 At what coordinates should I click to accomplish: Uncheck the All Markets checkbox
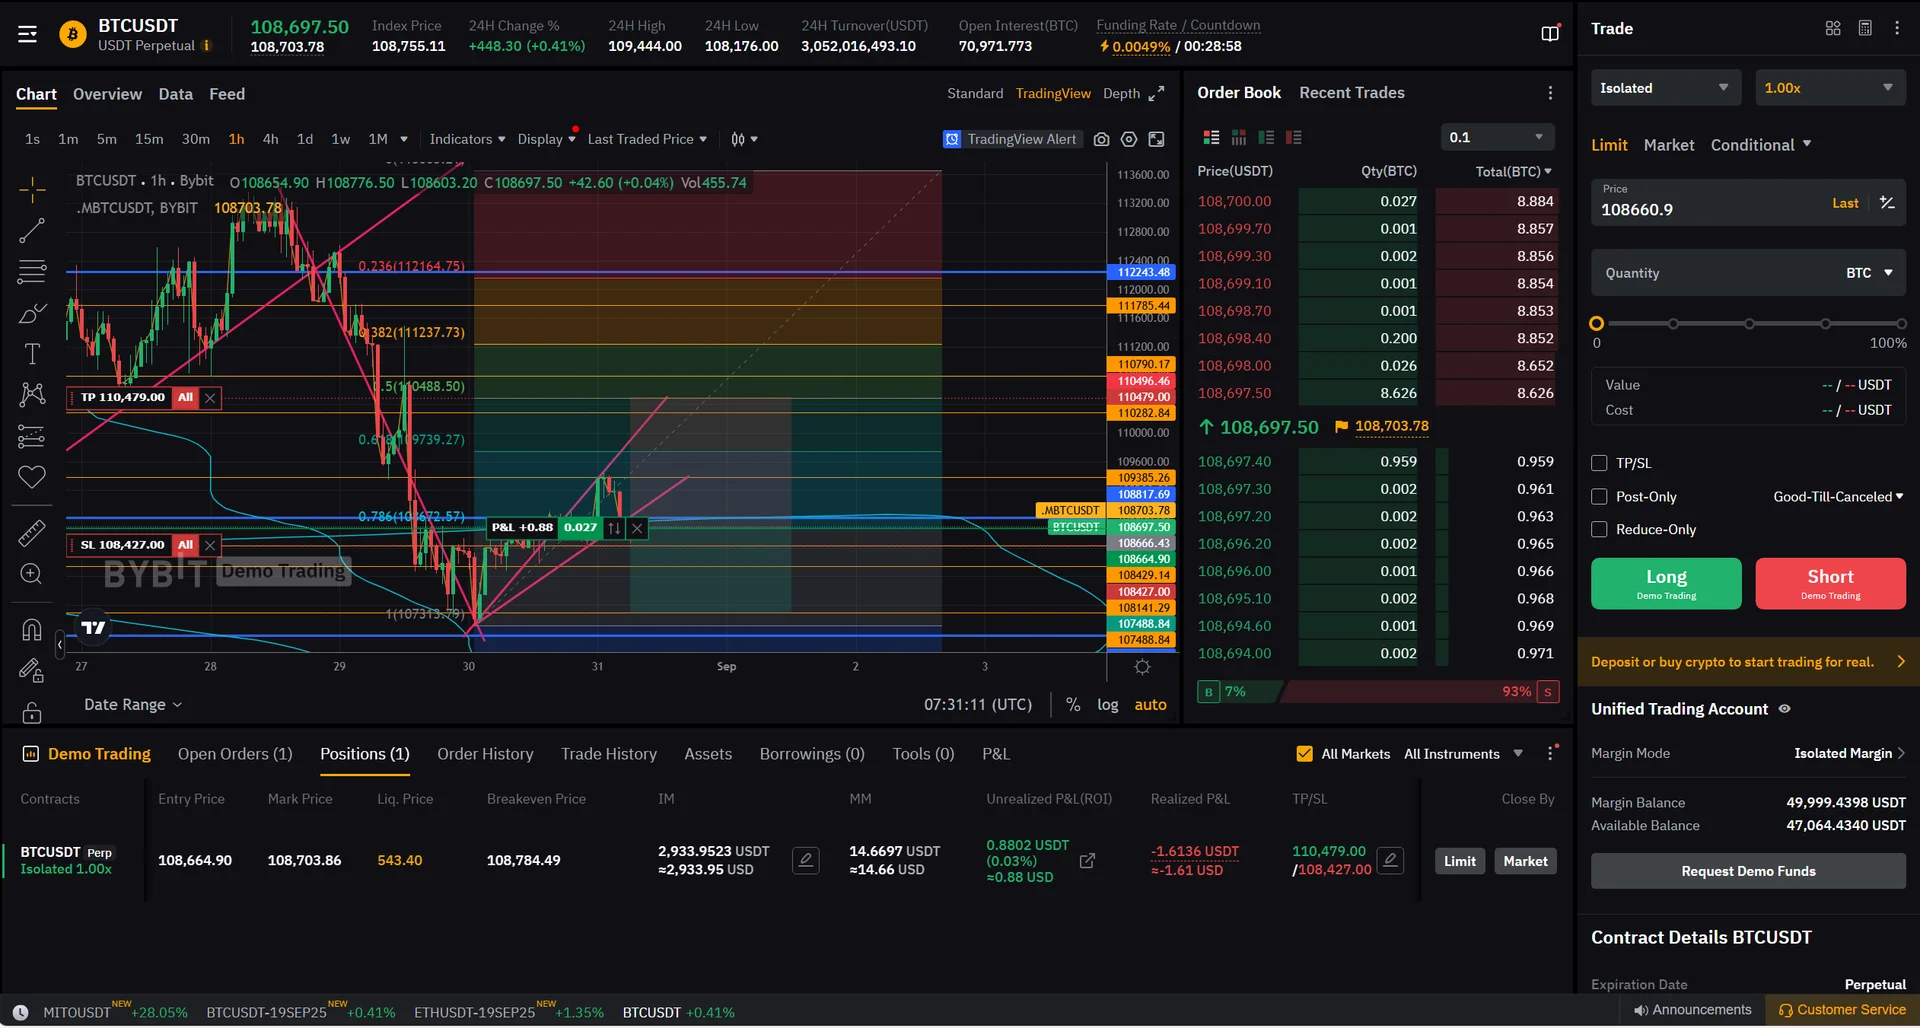coord(1304,754)
